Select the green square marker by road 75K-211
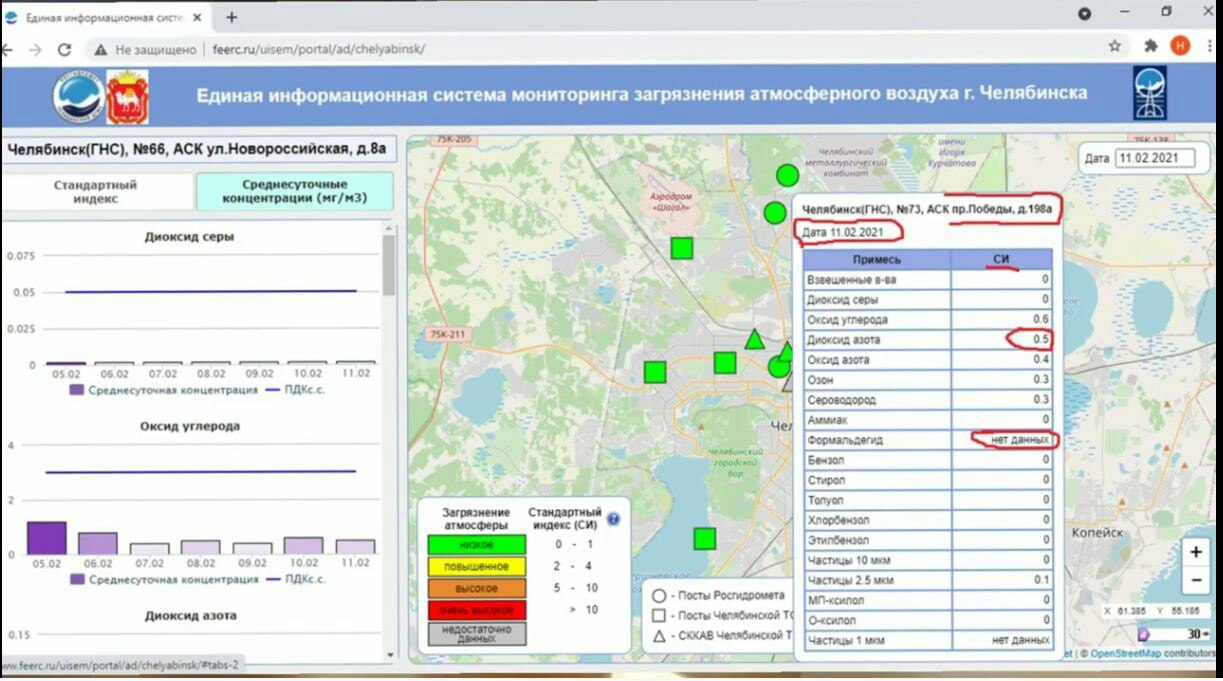This screenshot has height=681, width=1223. click(x=655, y=372)
